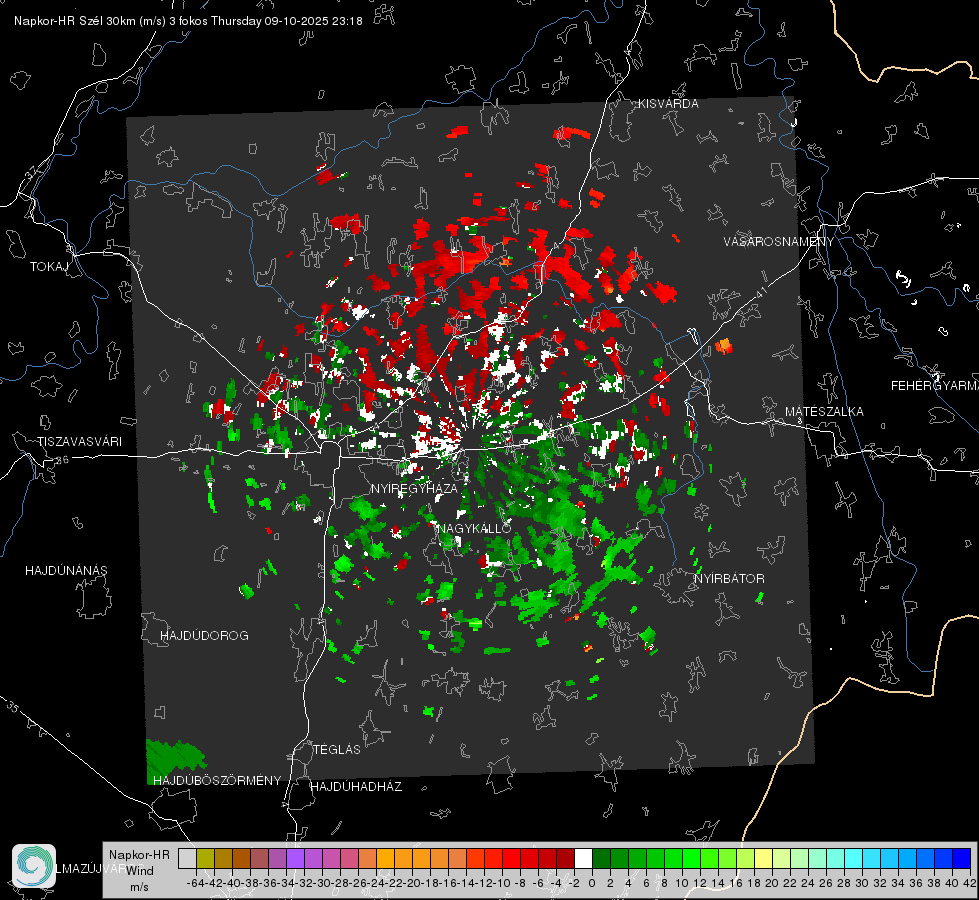Pick the green swatch between 6 and 8
Image resolution: width=979 pixels, height=900 pixels.
(655, 858)
